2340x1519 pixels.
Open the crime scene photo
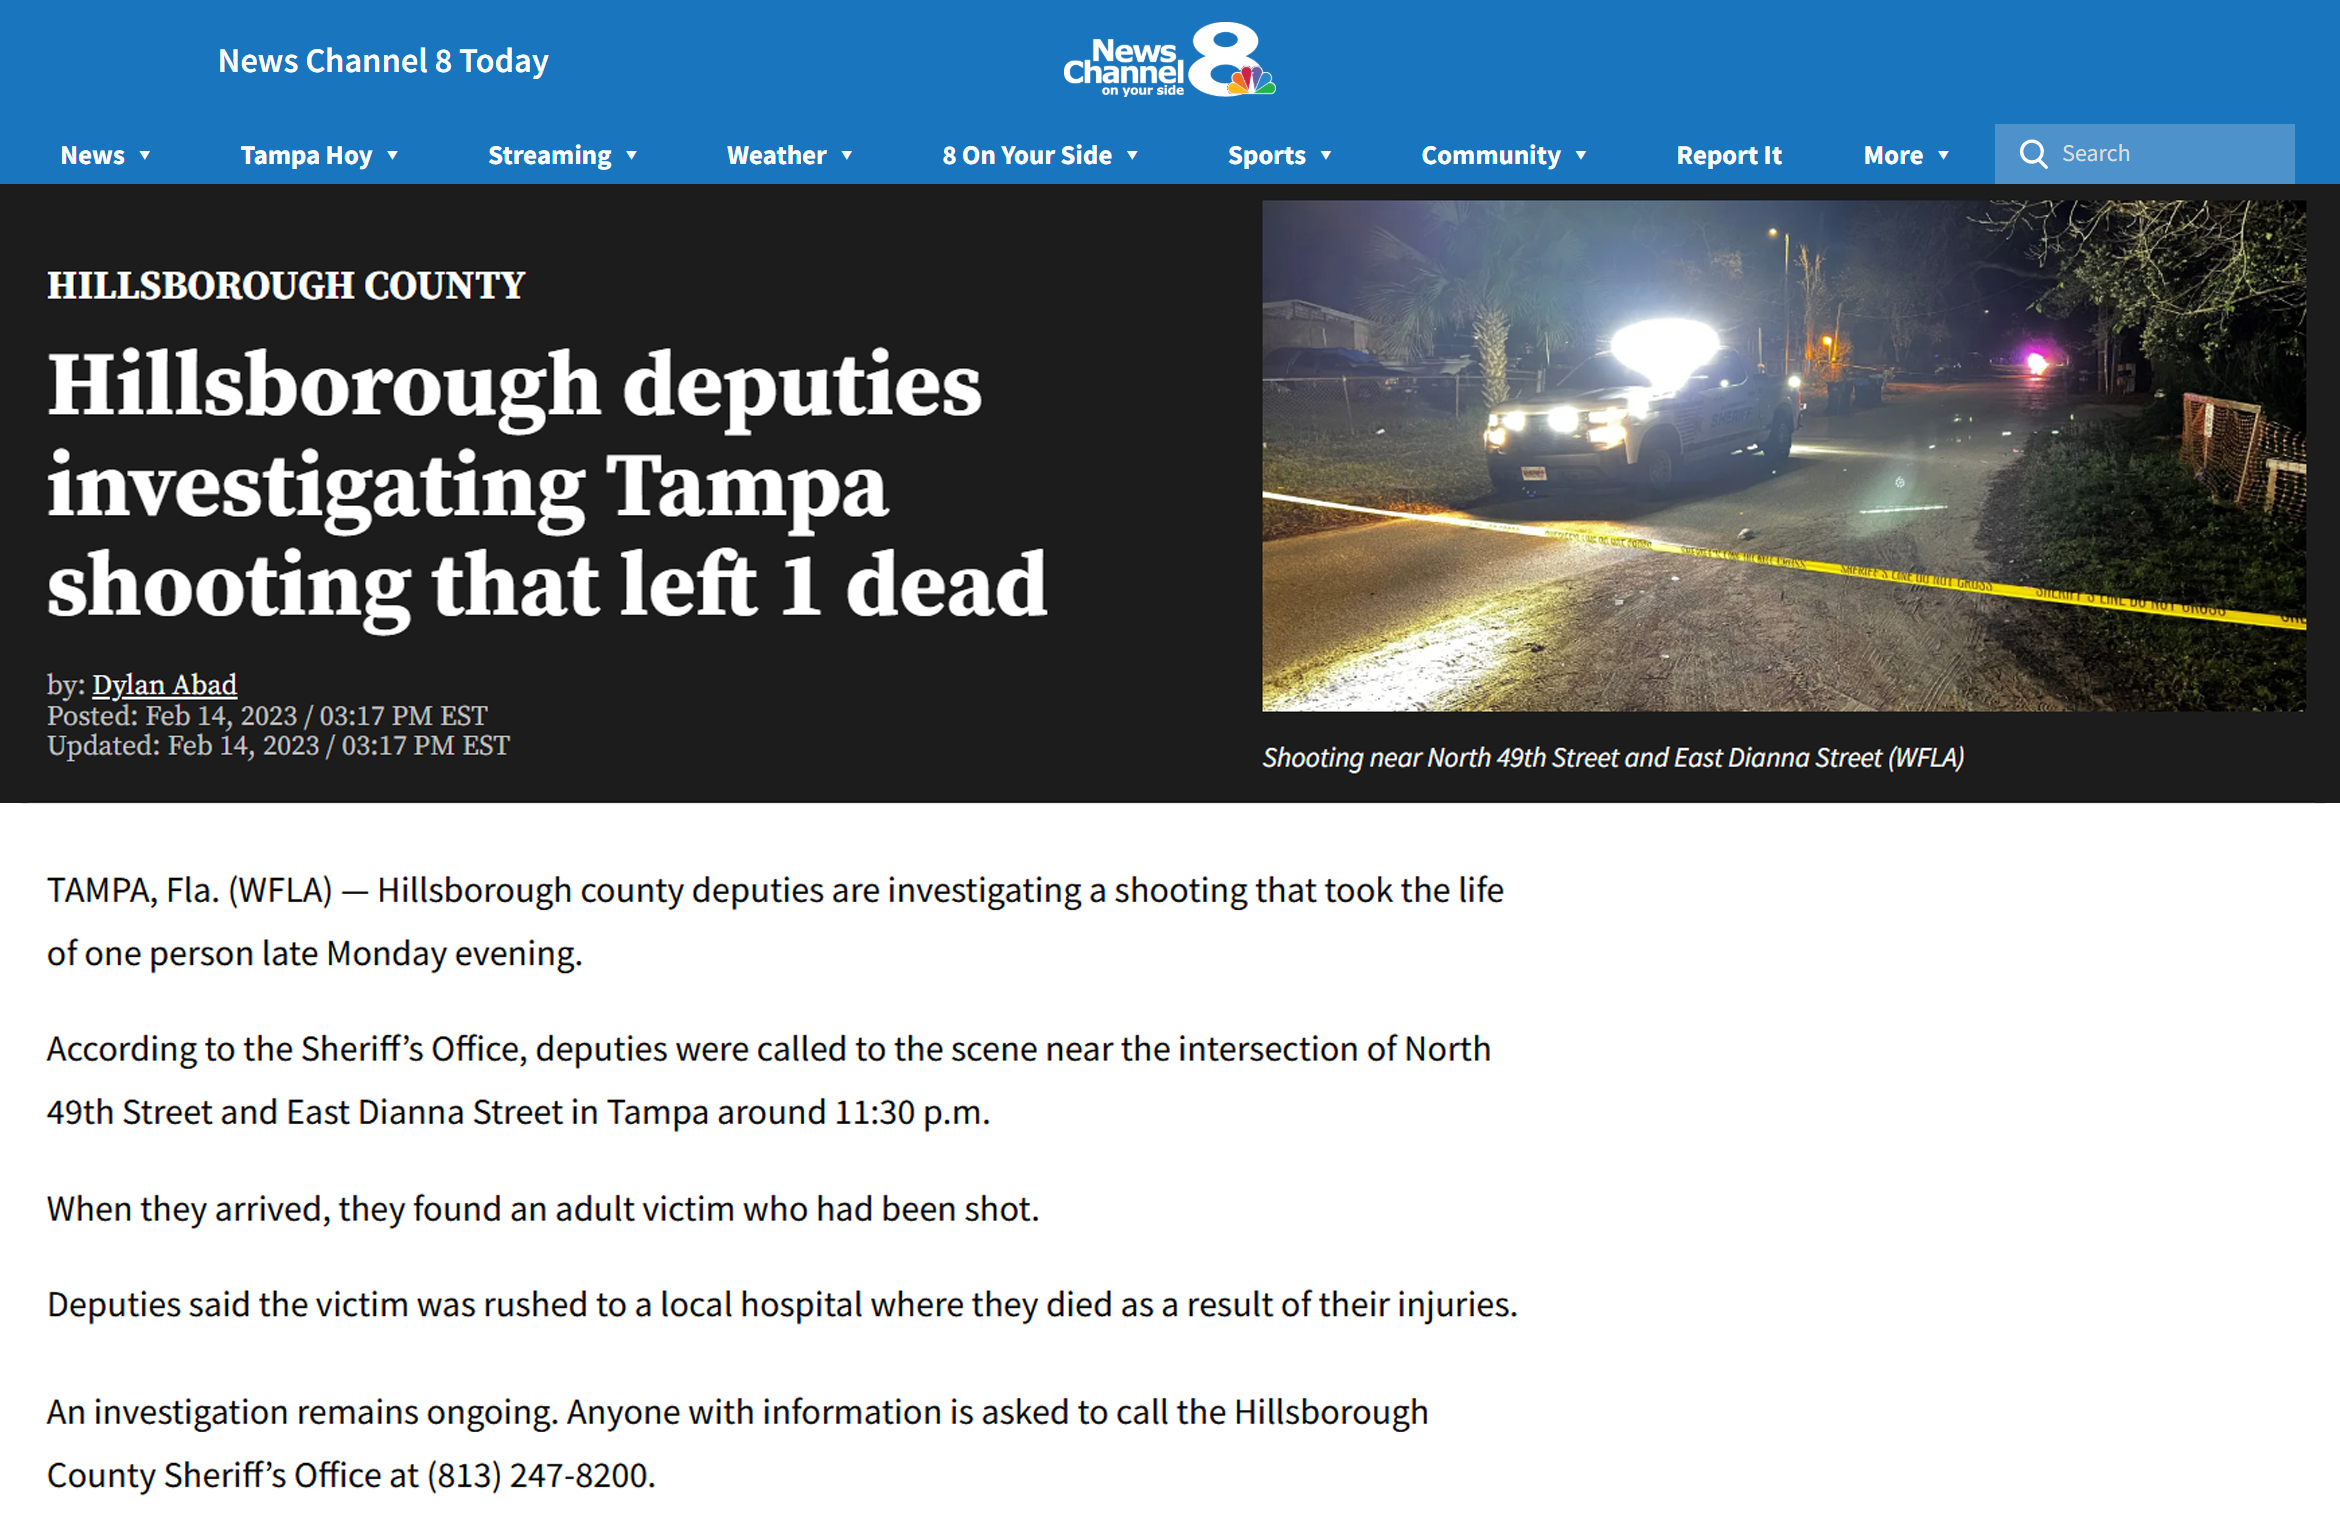click(x=1783, y=456)
